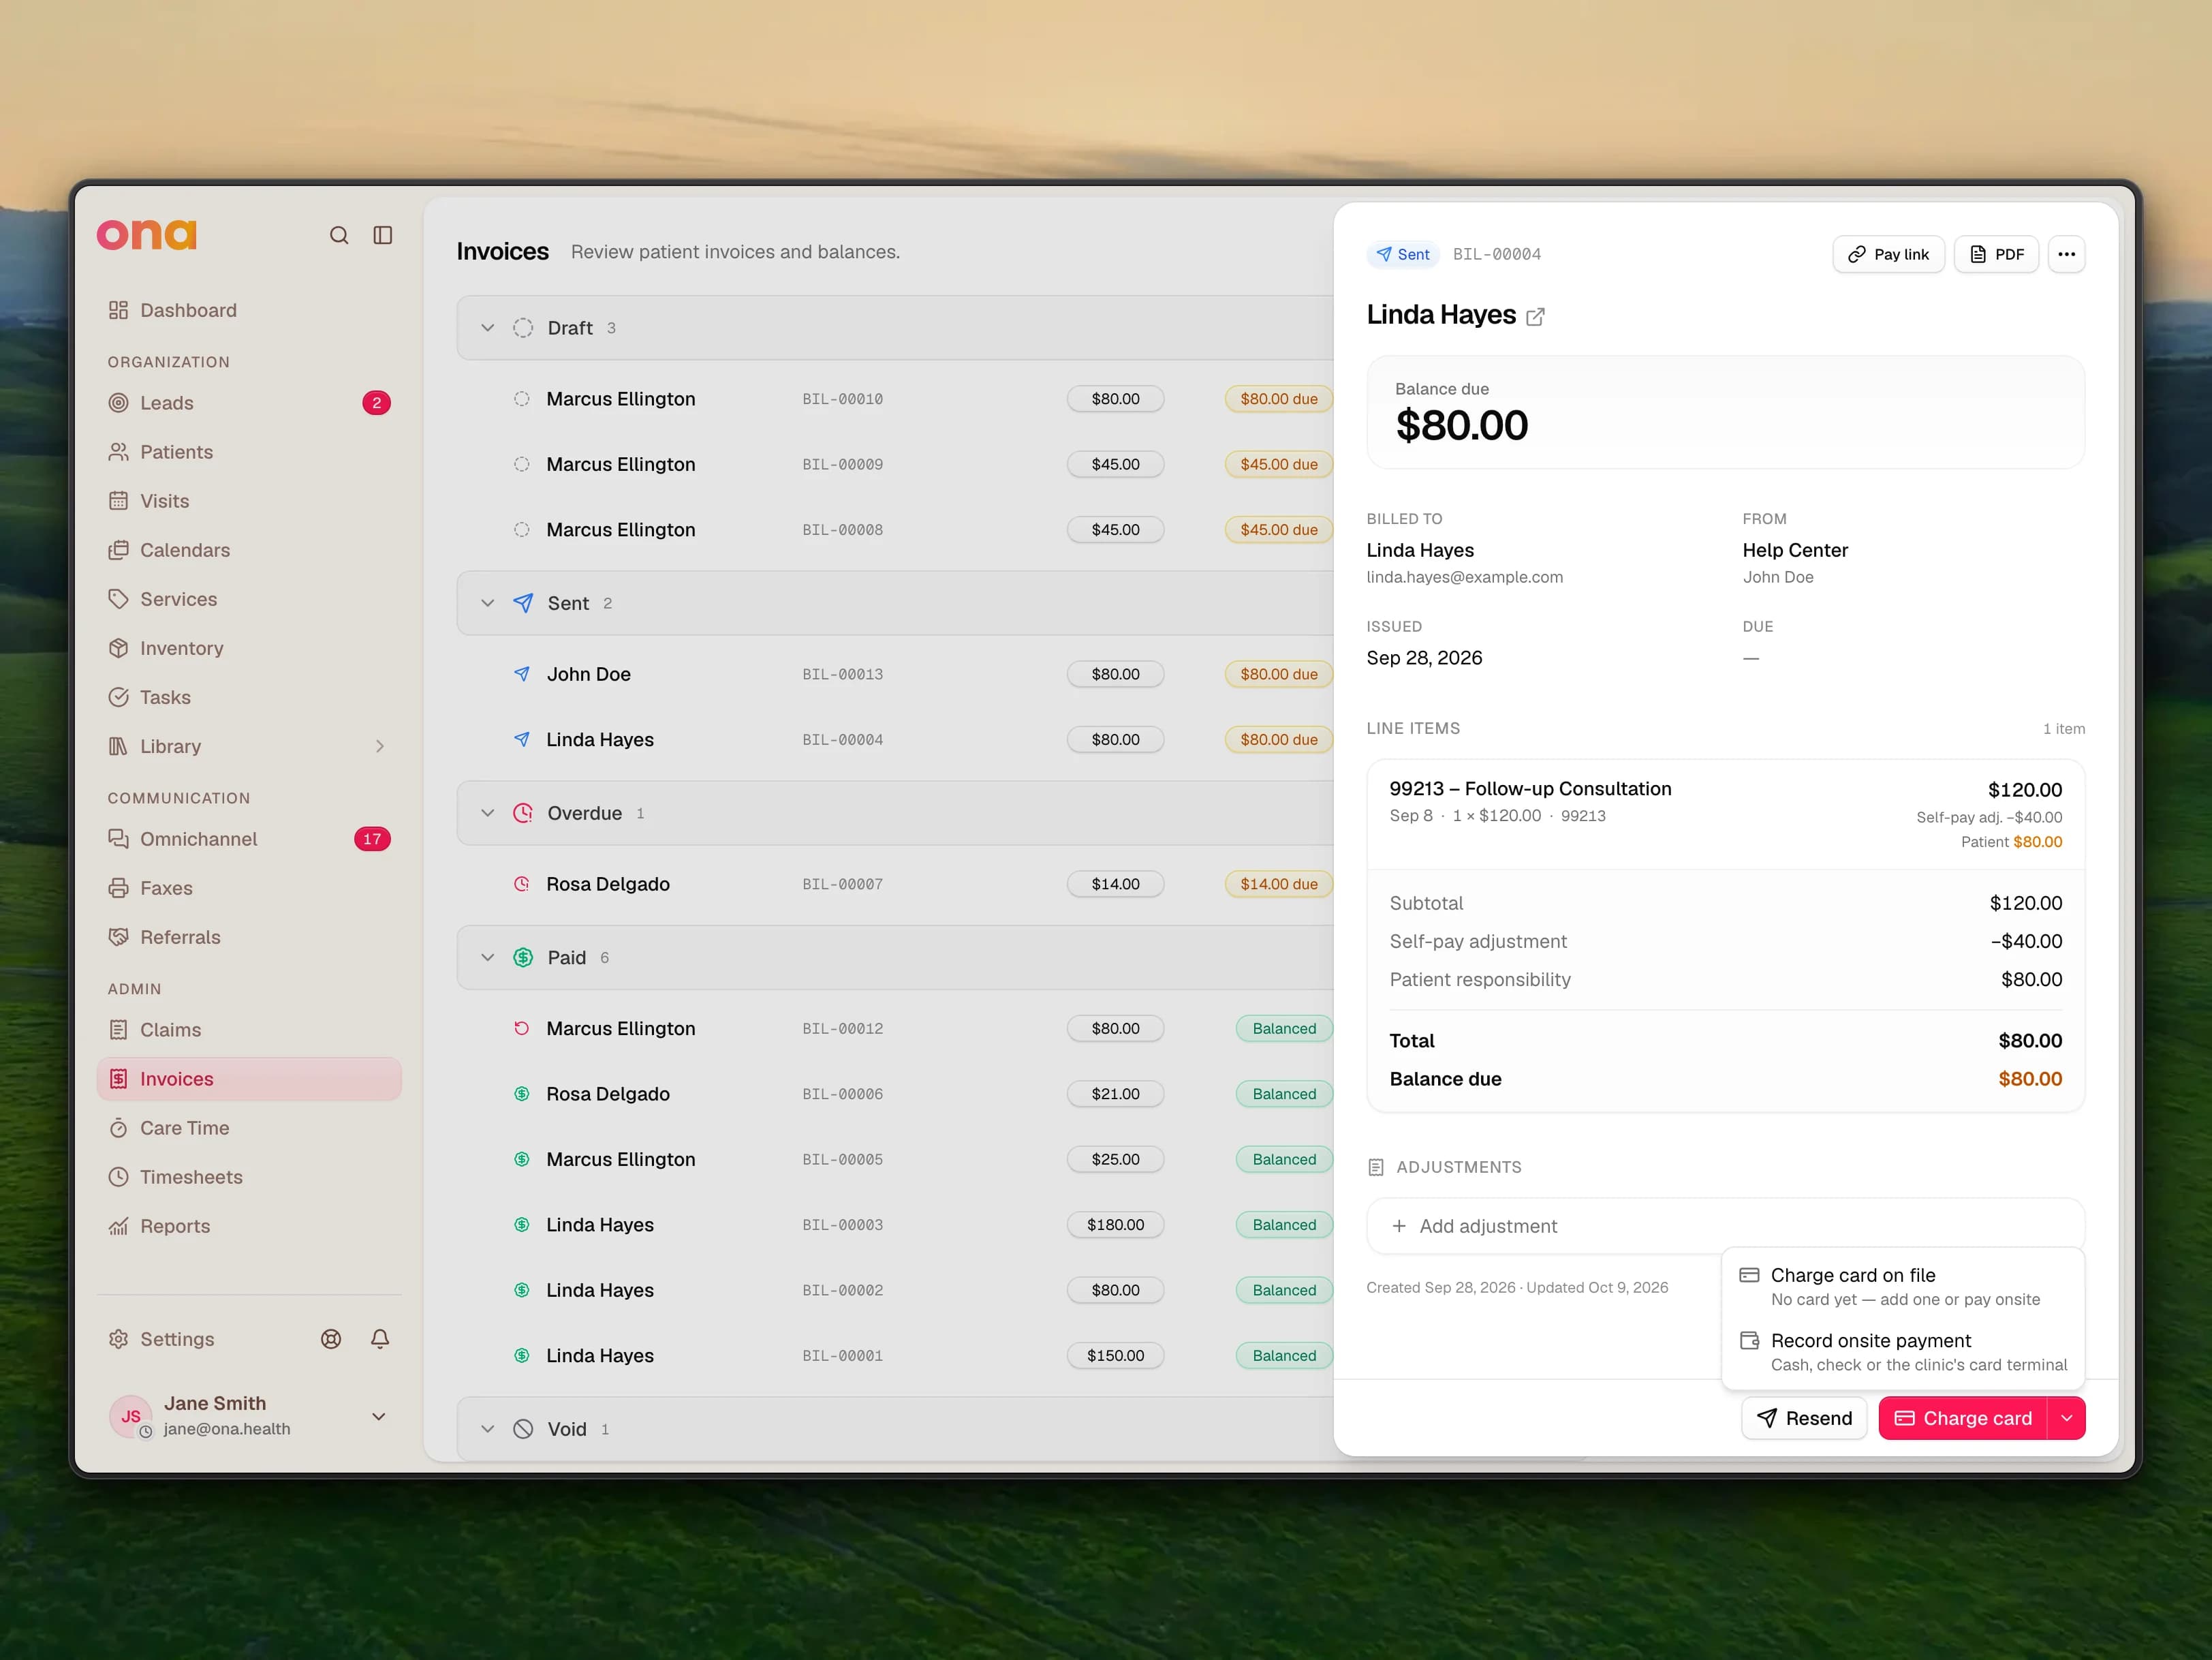Select the Marcus Ellington BIL-00010 draft row
This screenshot has width=2212, height=1660.
pos(895,399)
